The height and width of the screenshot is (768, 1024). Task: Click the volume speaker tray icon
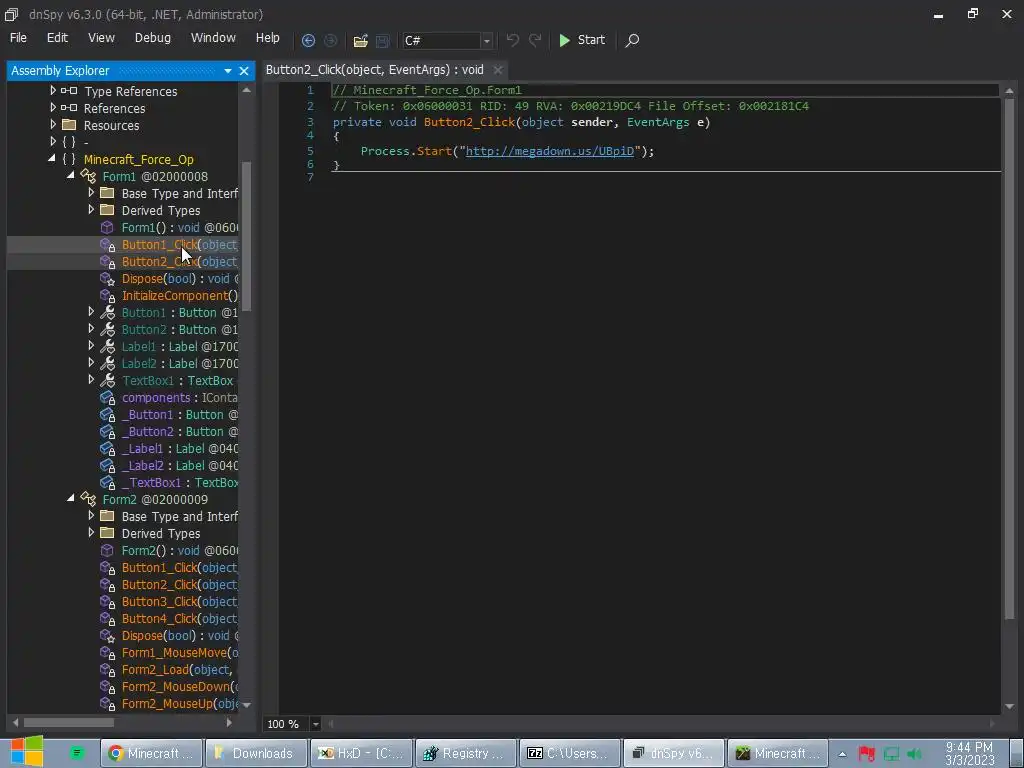[914, 754]
